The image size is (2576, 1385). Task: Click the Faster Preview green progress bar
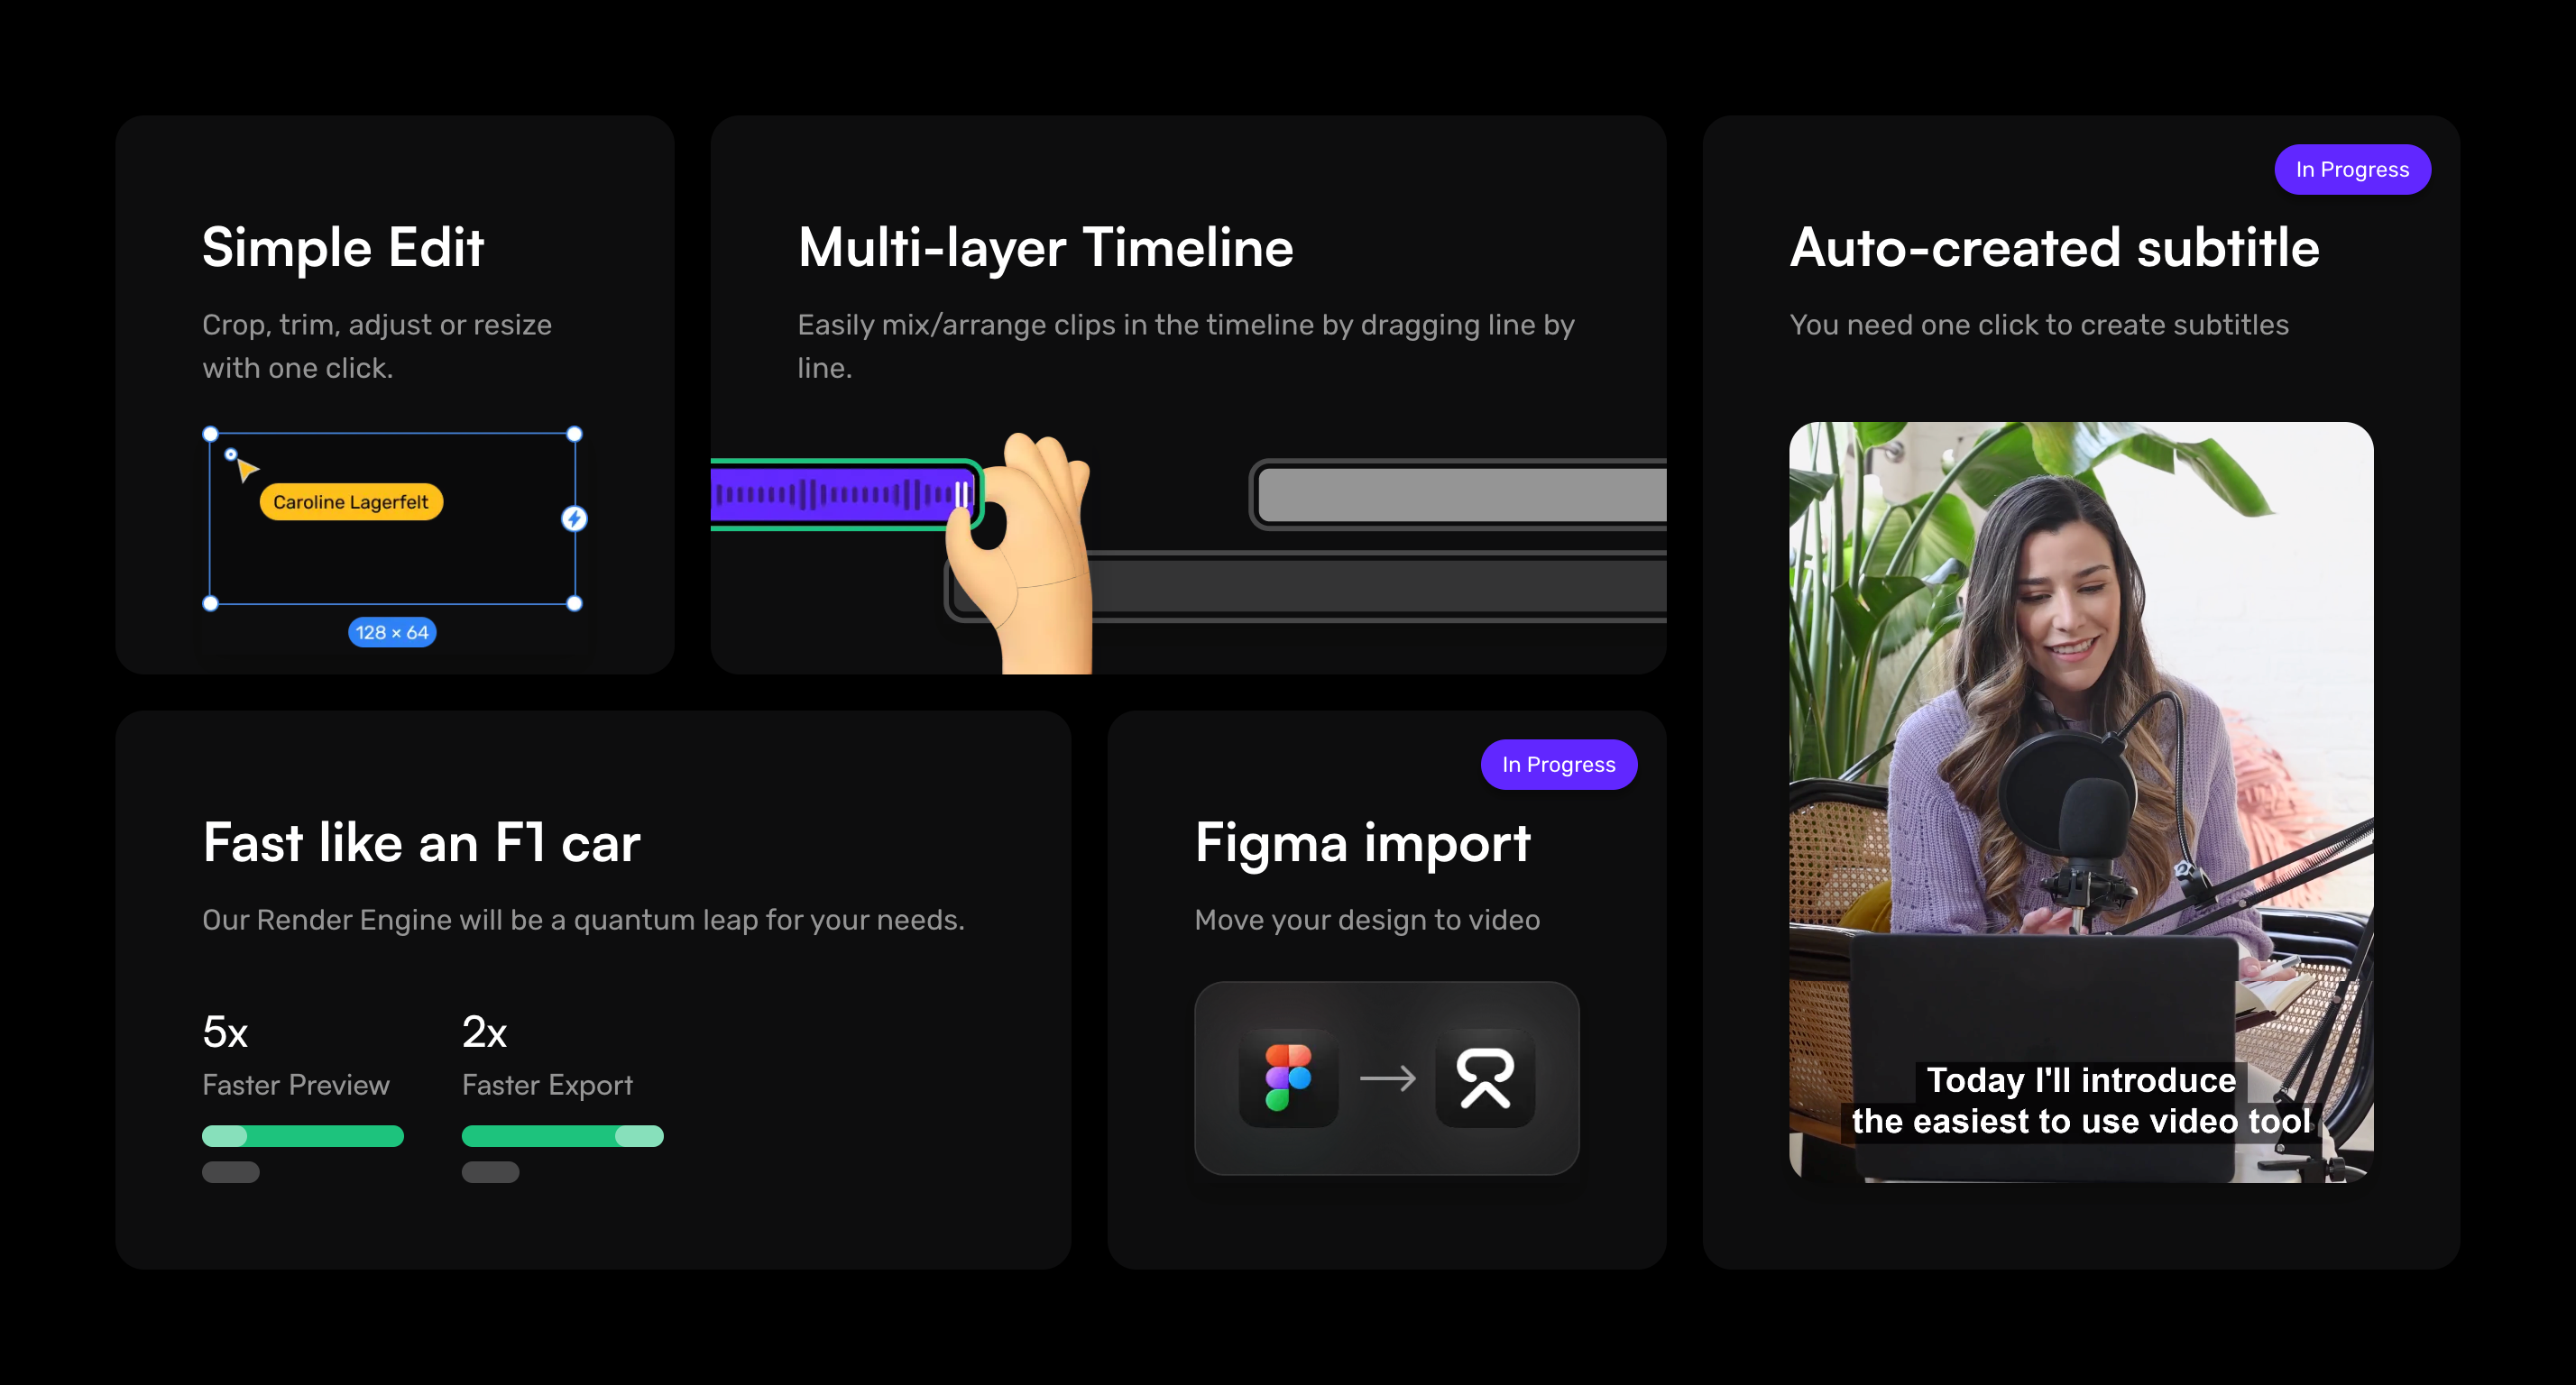coord(303,1136)
